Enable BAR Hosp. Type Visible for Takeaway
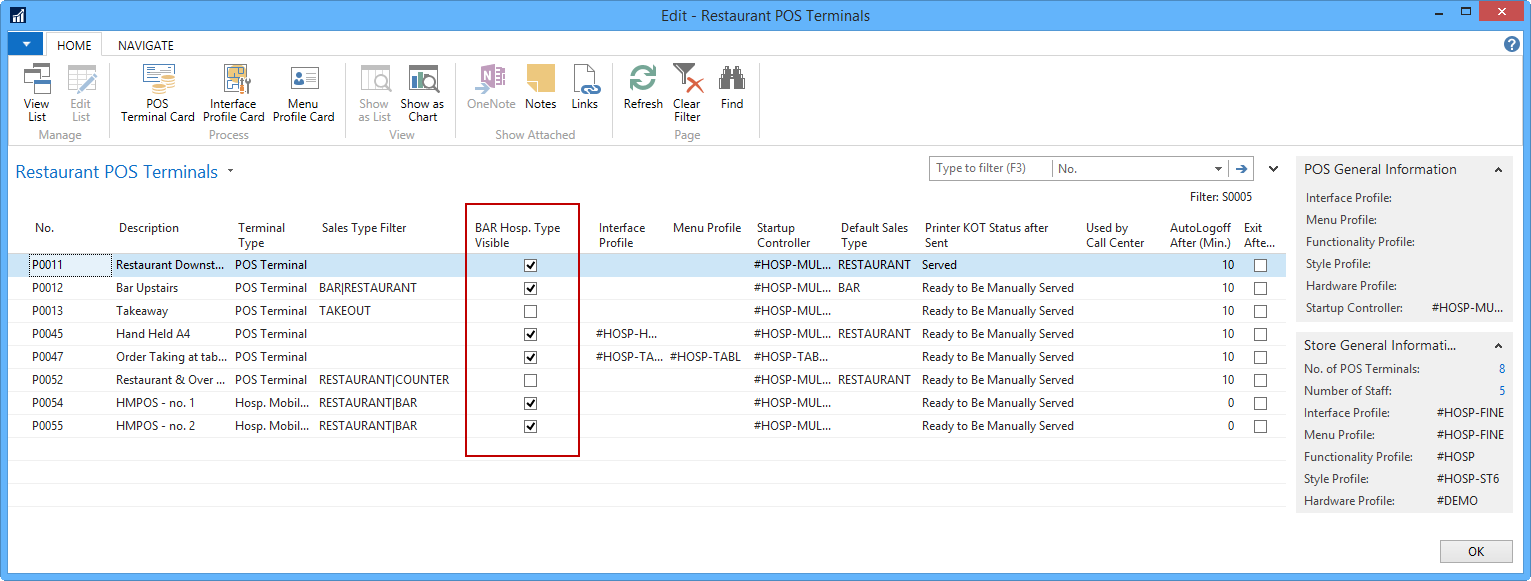 tap(531, 311)
